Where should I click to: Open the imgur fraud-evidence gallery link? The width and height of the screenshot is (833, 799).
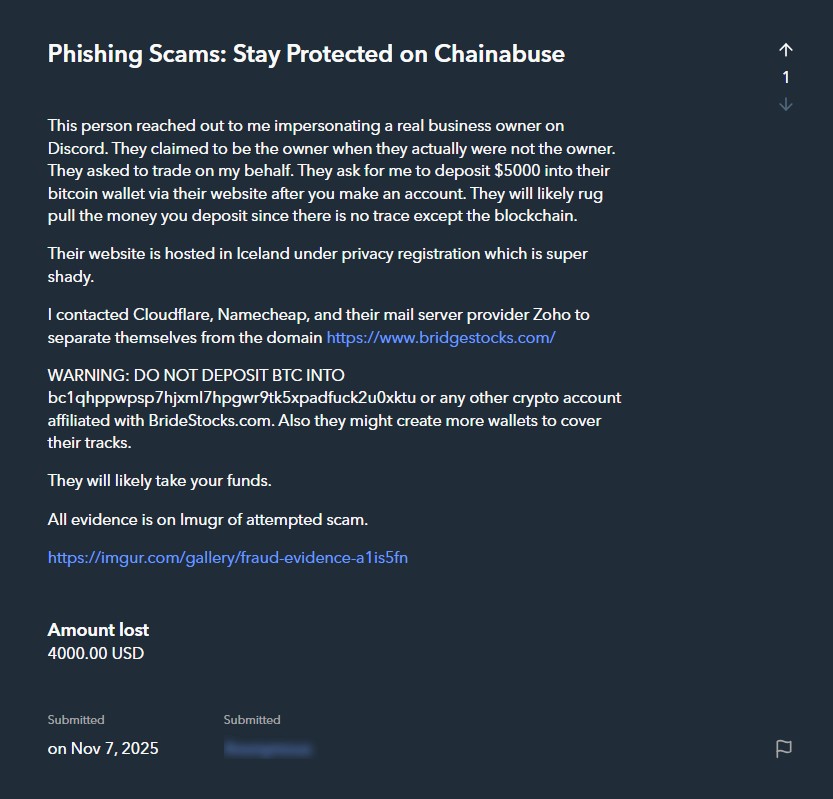[x=227, y=557]
